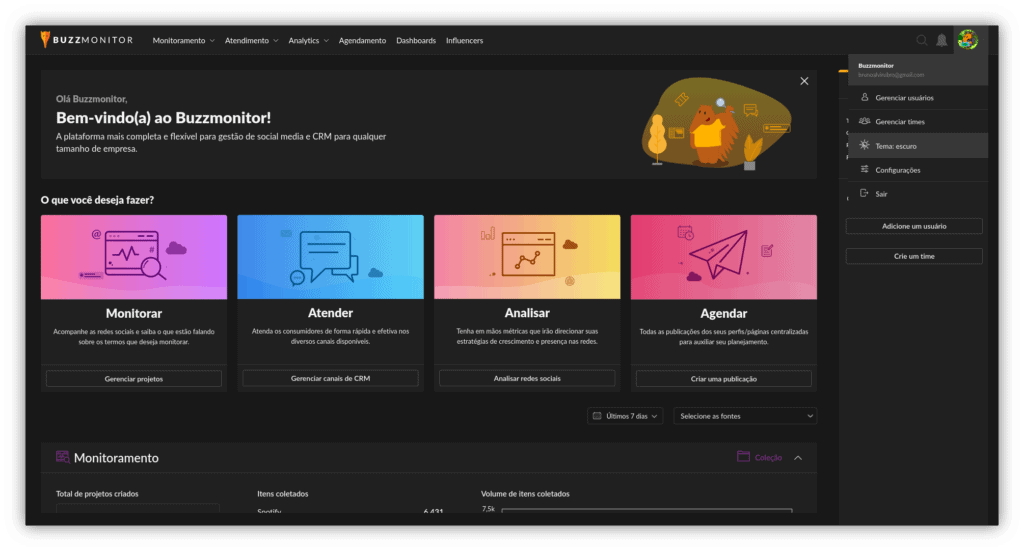Go to the Dashboards menu item
This screenshot has height=551, width=1024.
[x=416, y=41]
